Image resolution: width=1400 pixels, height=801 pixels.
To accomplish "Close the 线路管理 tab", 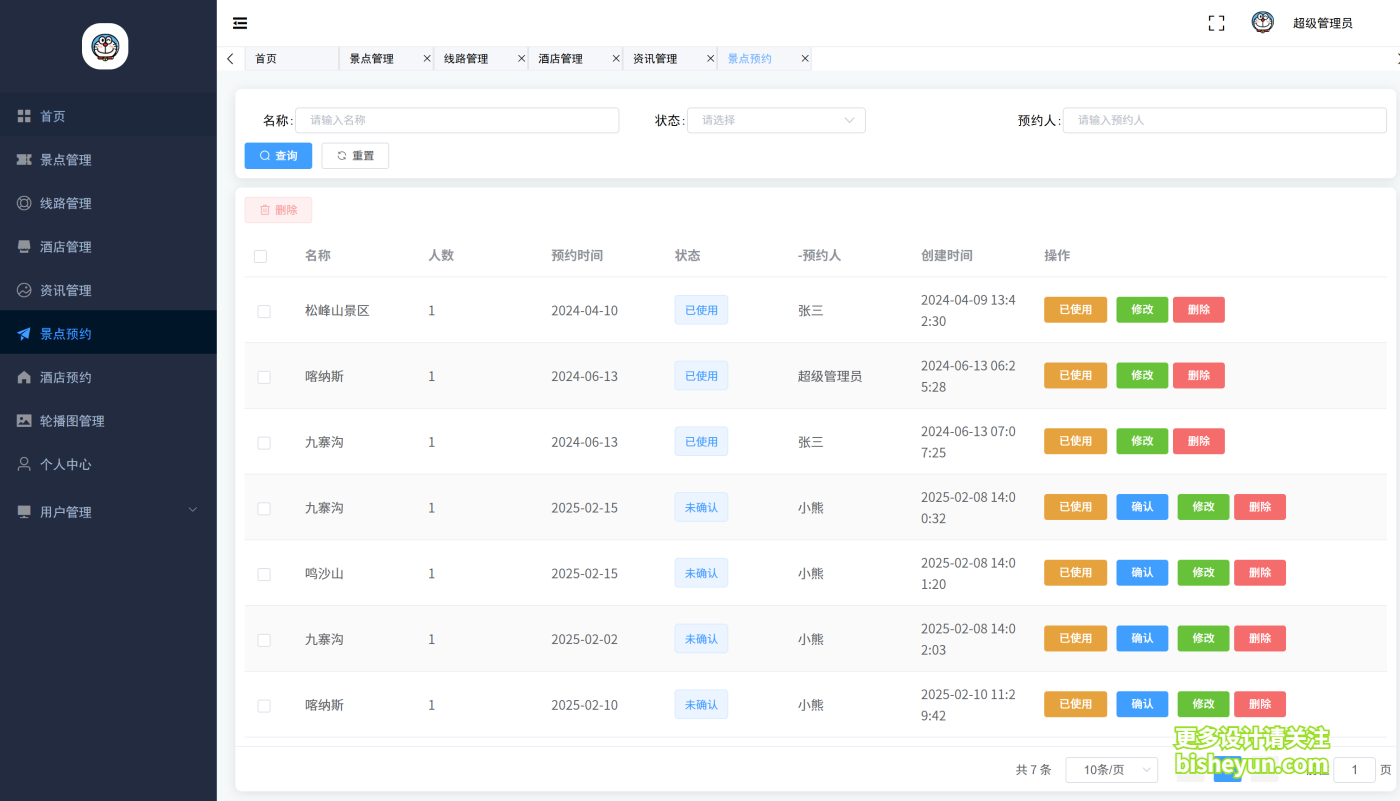I will tap(521, 59).
